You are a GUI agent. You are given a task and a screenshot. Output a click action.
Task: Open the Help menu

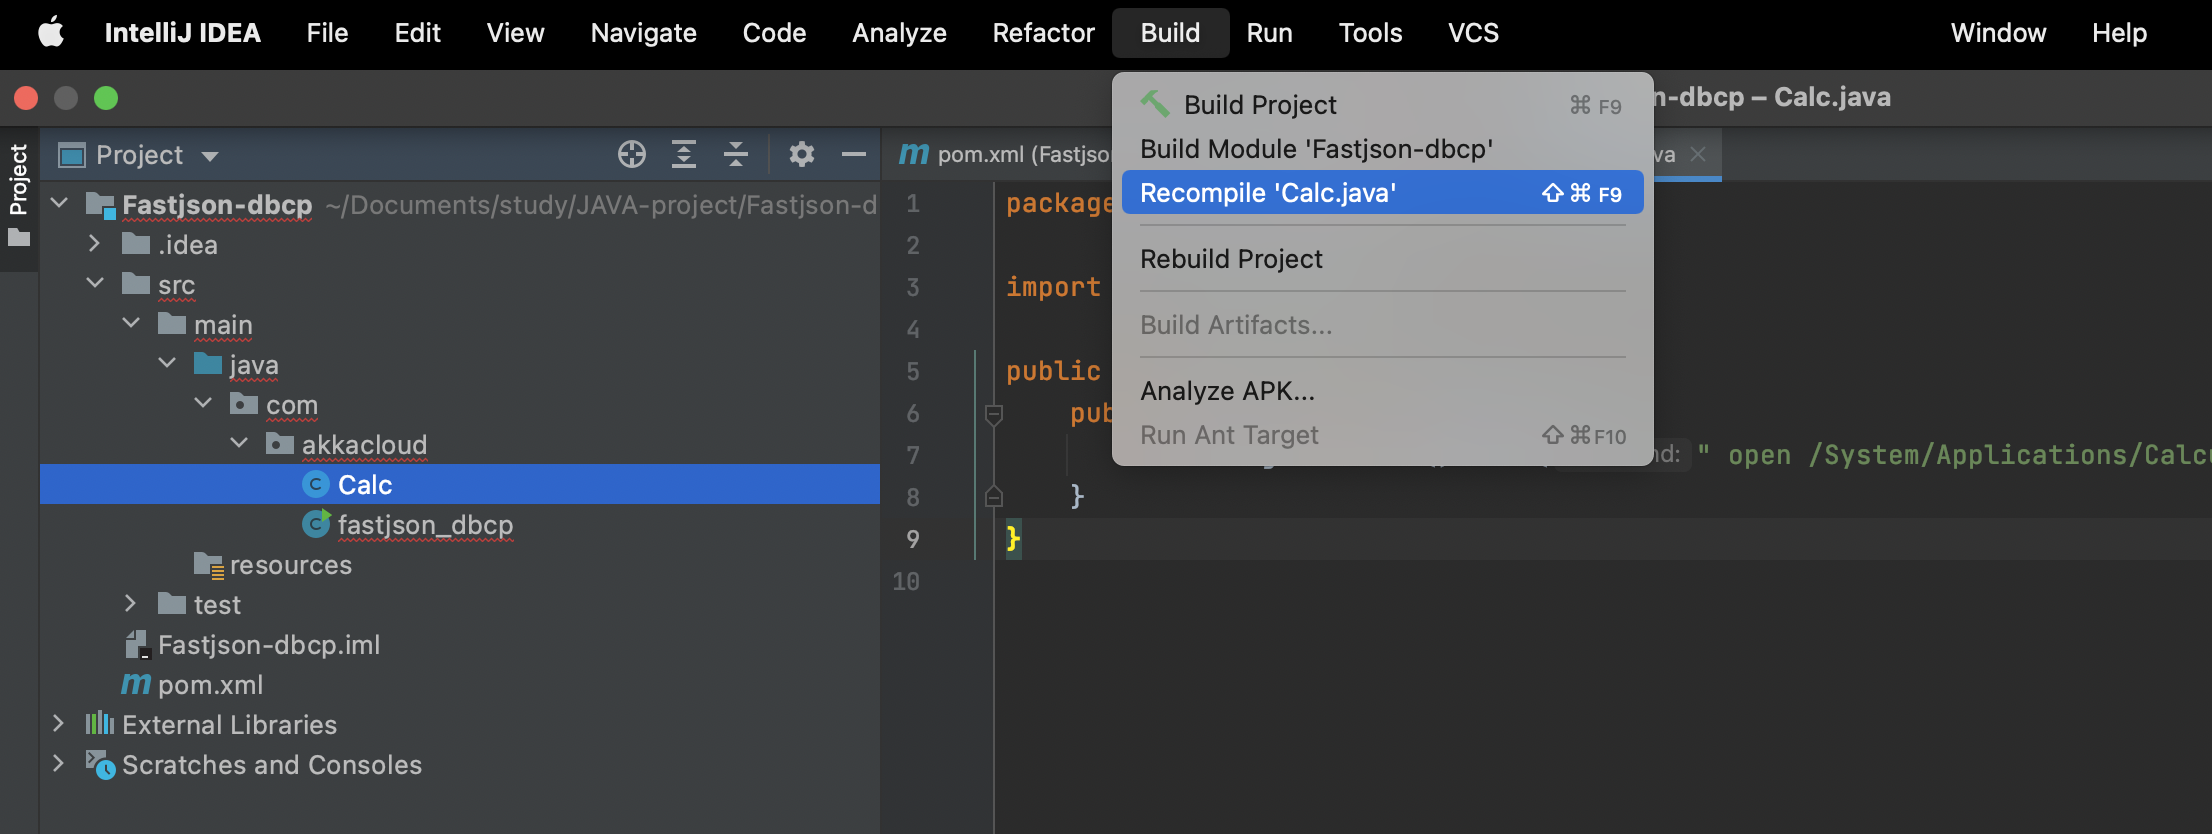(x=2119, y=33)
